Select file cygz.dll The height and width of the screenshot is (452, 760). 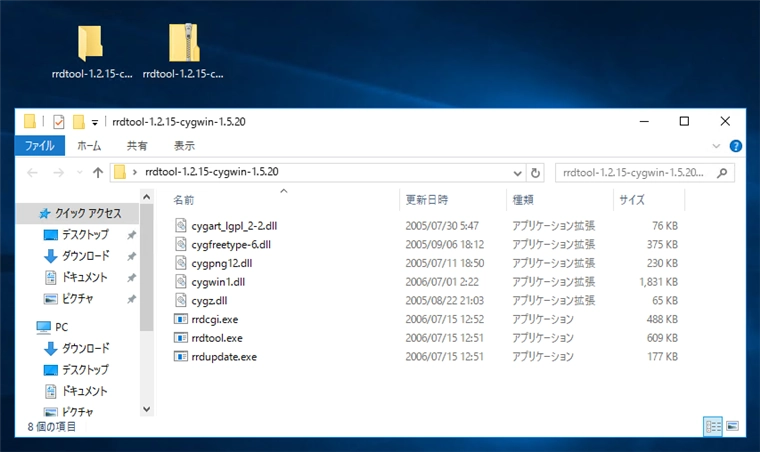(x=209, y=301)
